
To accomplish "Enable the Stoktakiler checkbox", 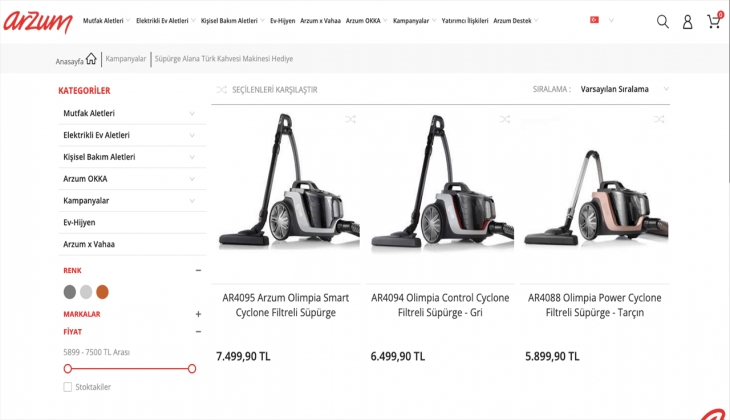I will (x=68, y=387).
